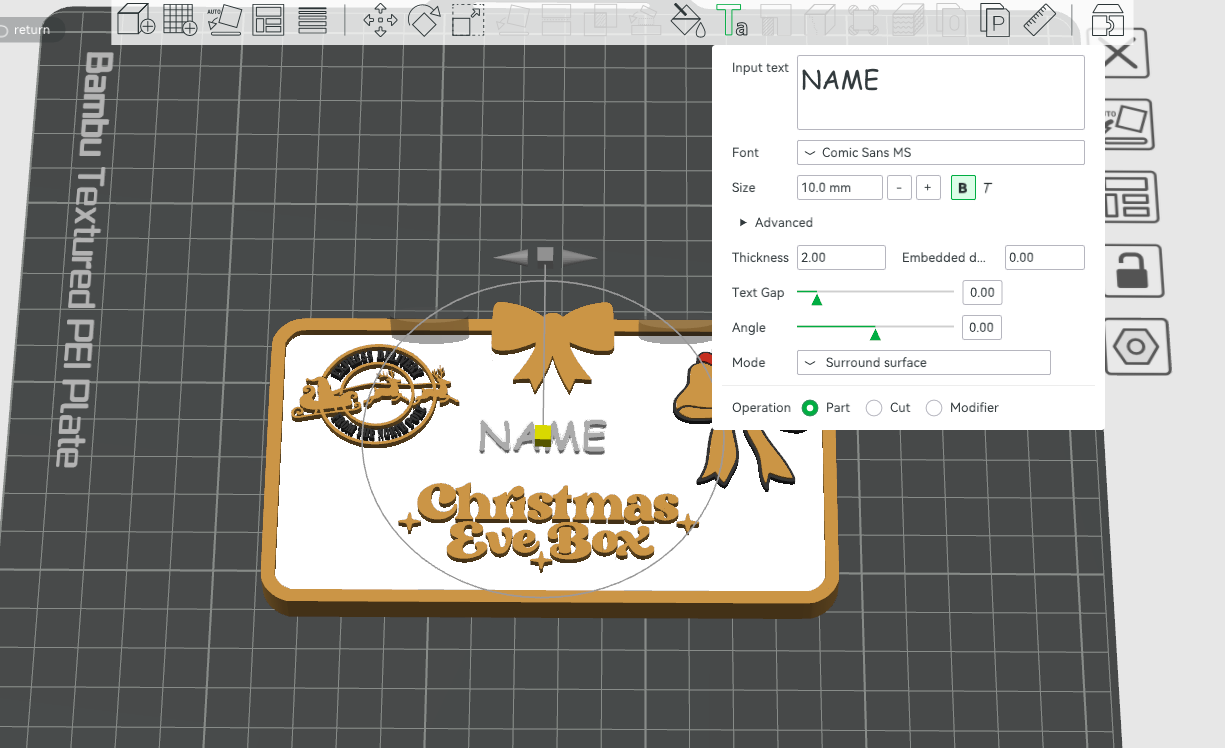Expand the Advanced section

click(776, 223)
